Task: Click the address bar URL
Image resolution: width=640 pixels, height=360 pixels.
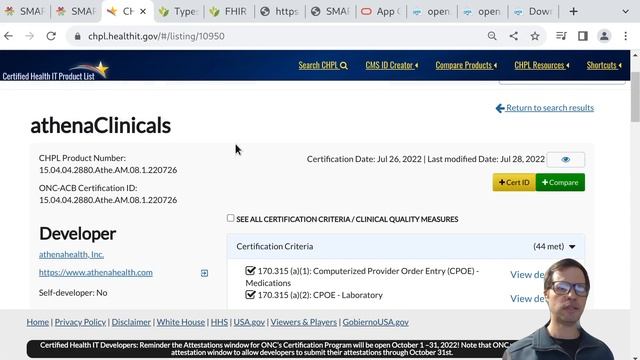Action: pyautogui.click(x=156, y=36)
